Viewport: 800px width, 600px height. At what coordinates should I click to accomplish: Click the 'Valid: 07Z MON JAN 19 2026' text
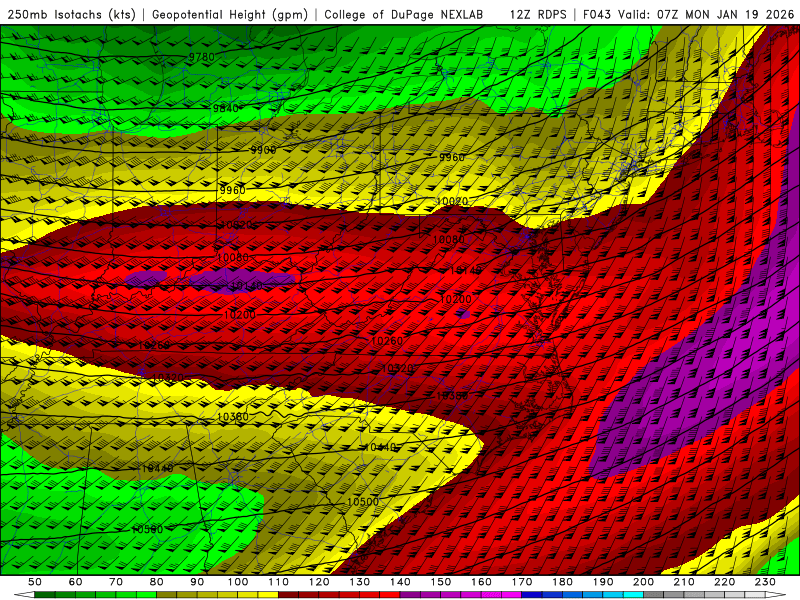(706, 15)
